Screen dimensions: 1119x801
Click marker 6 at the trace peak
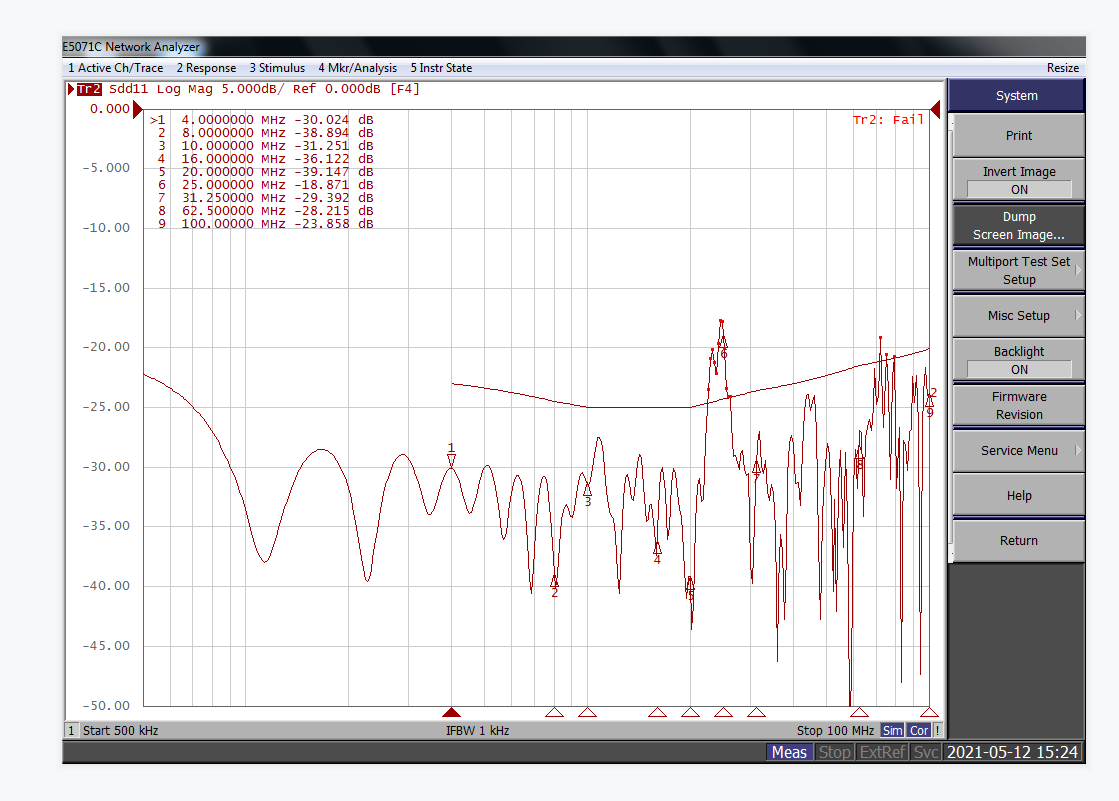point(722,345)
